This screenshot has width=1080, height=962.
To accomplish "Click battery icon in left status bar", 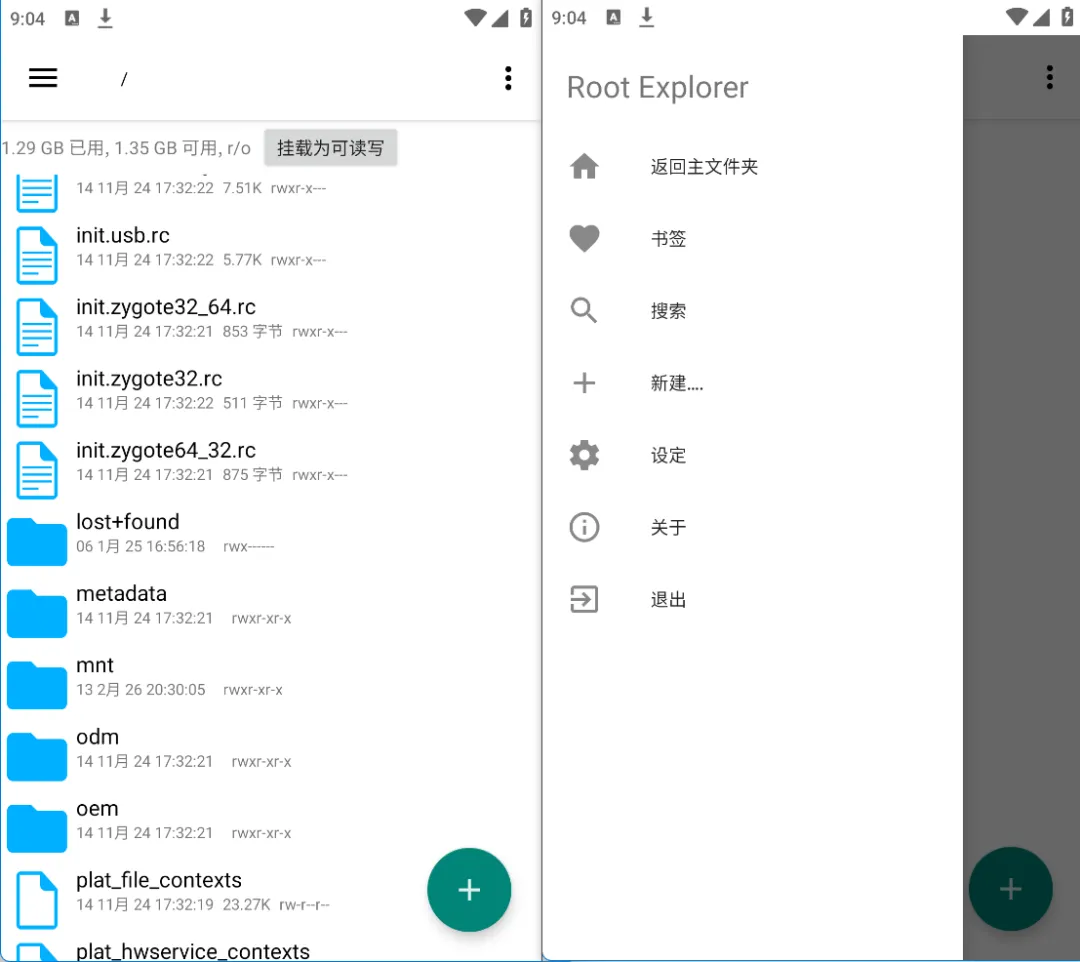I will coord(526,17).
